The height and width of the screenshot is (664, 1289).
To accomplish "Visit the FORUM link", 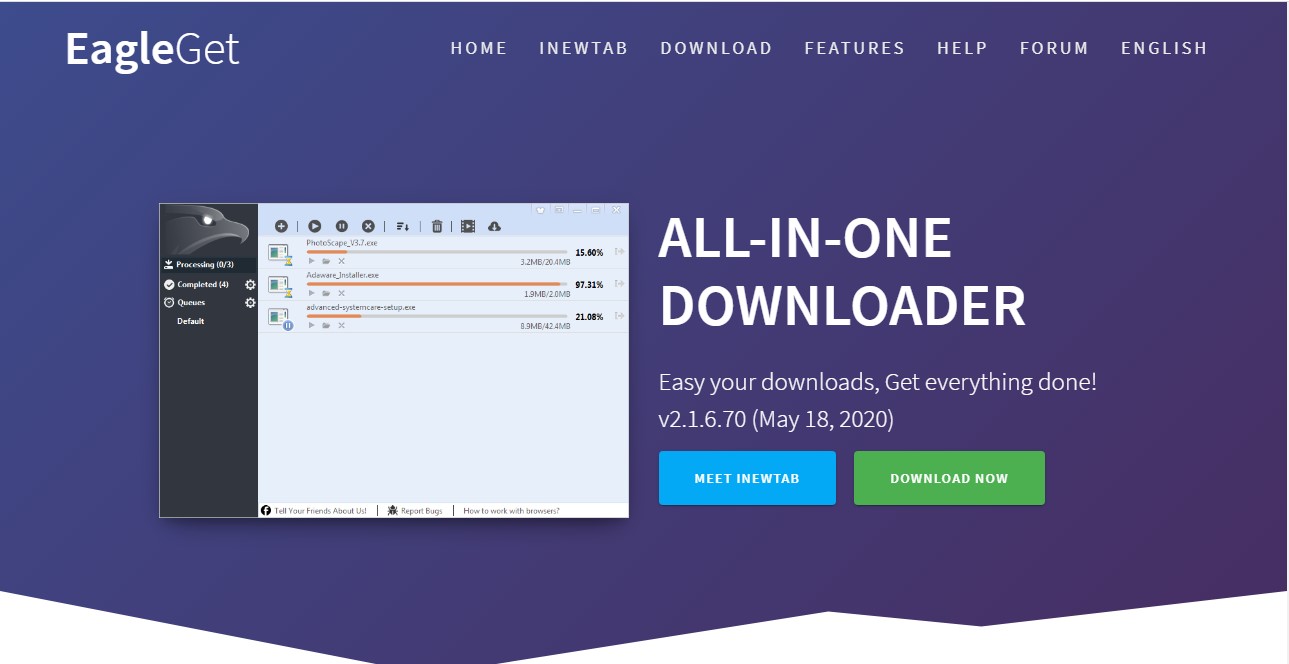I will (x=1054, y=48).
